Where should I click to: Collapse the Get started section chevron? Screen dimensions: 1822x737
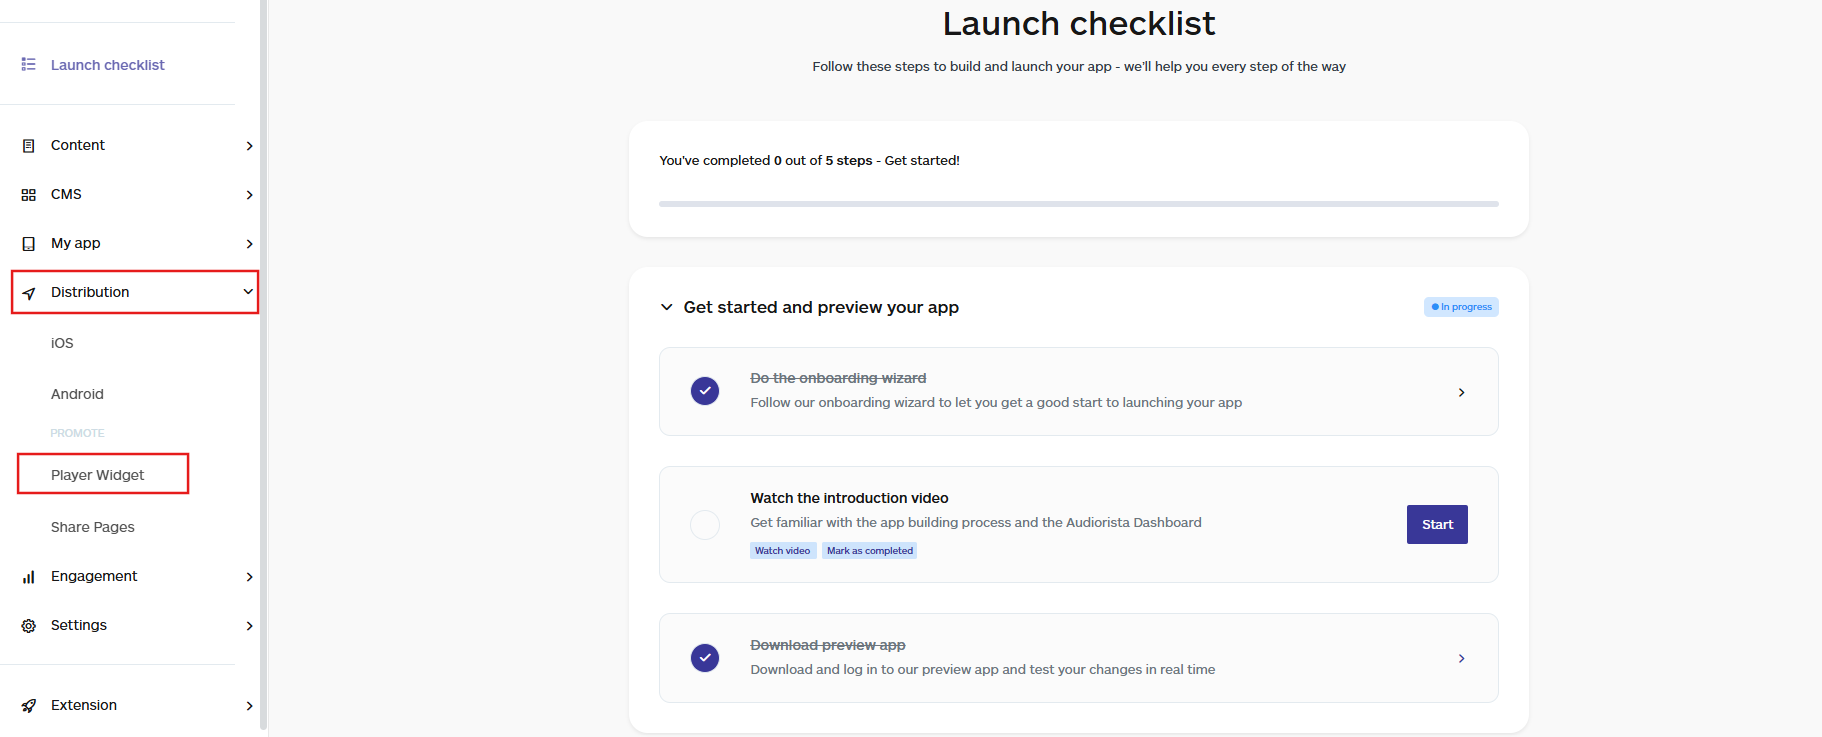click(667, 307)
